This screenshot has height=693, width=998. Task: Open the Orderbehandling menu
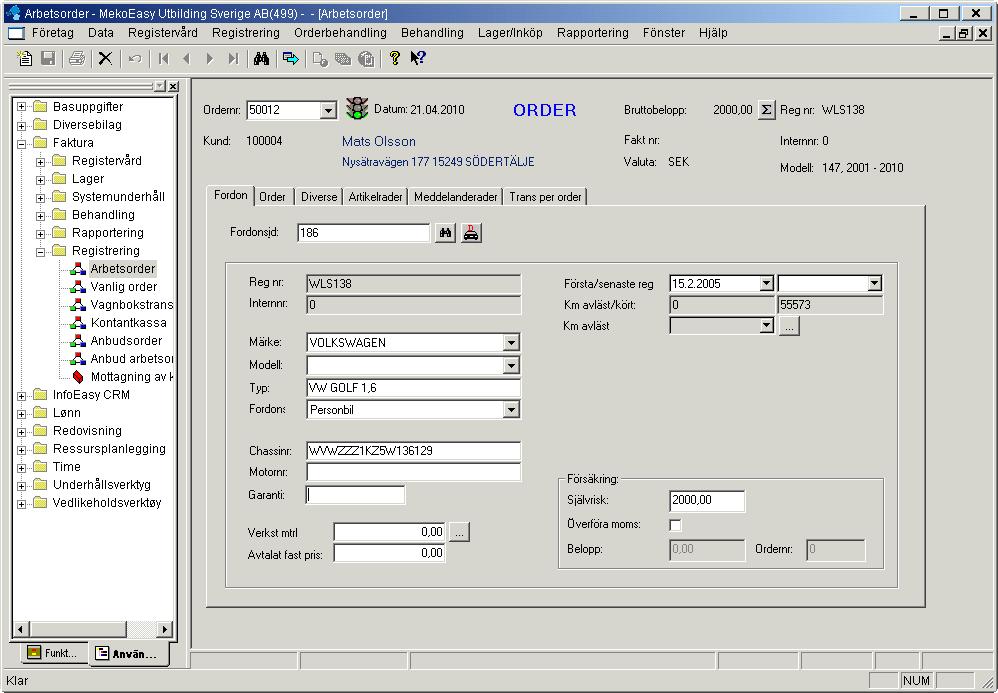point(341,32)
